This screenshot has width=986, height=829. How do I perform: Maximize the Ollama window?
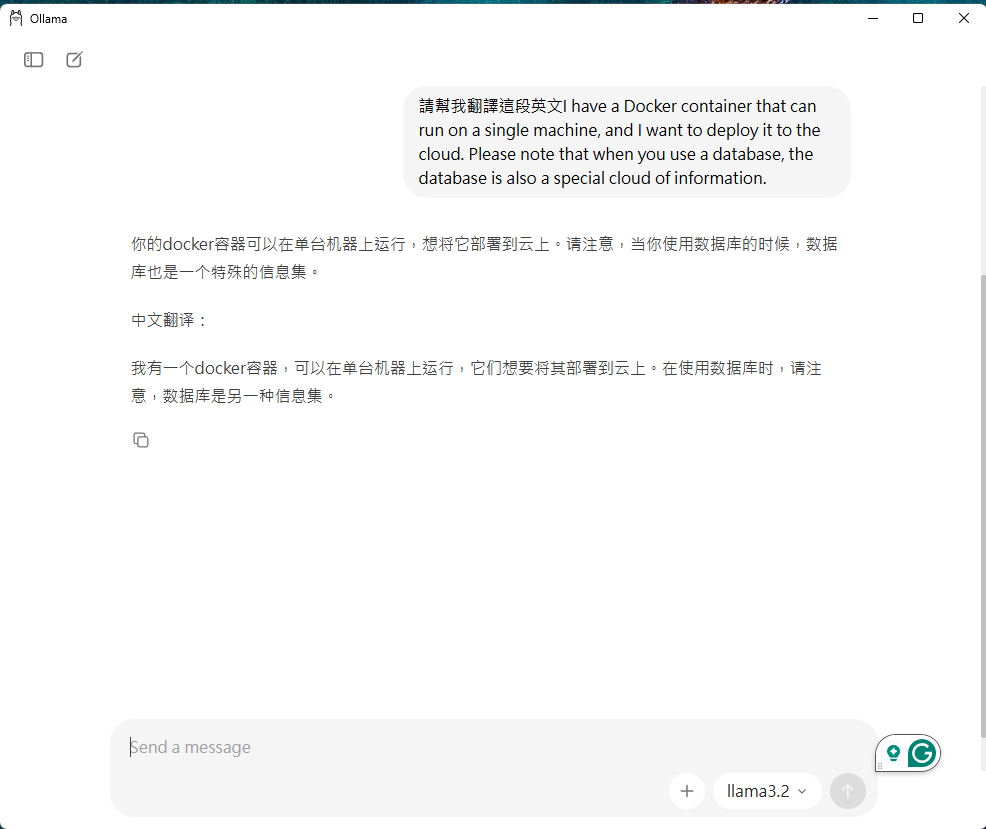tap(917, 17)
